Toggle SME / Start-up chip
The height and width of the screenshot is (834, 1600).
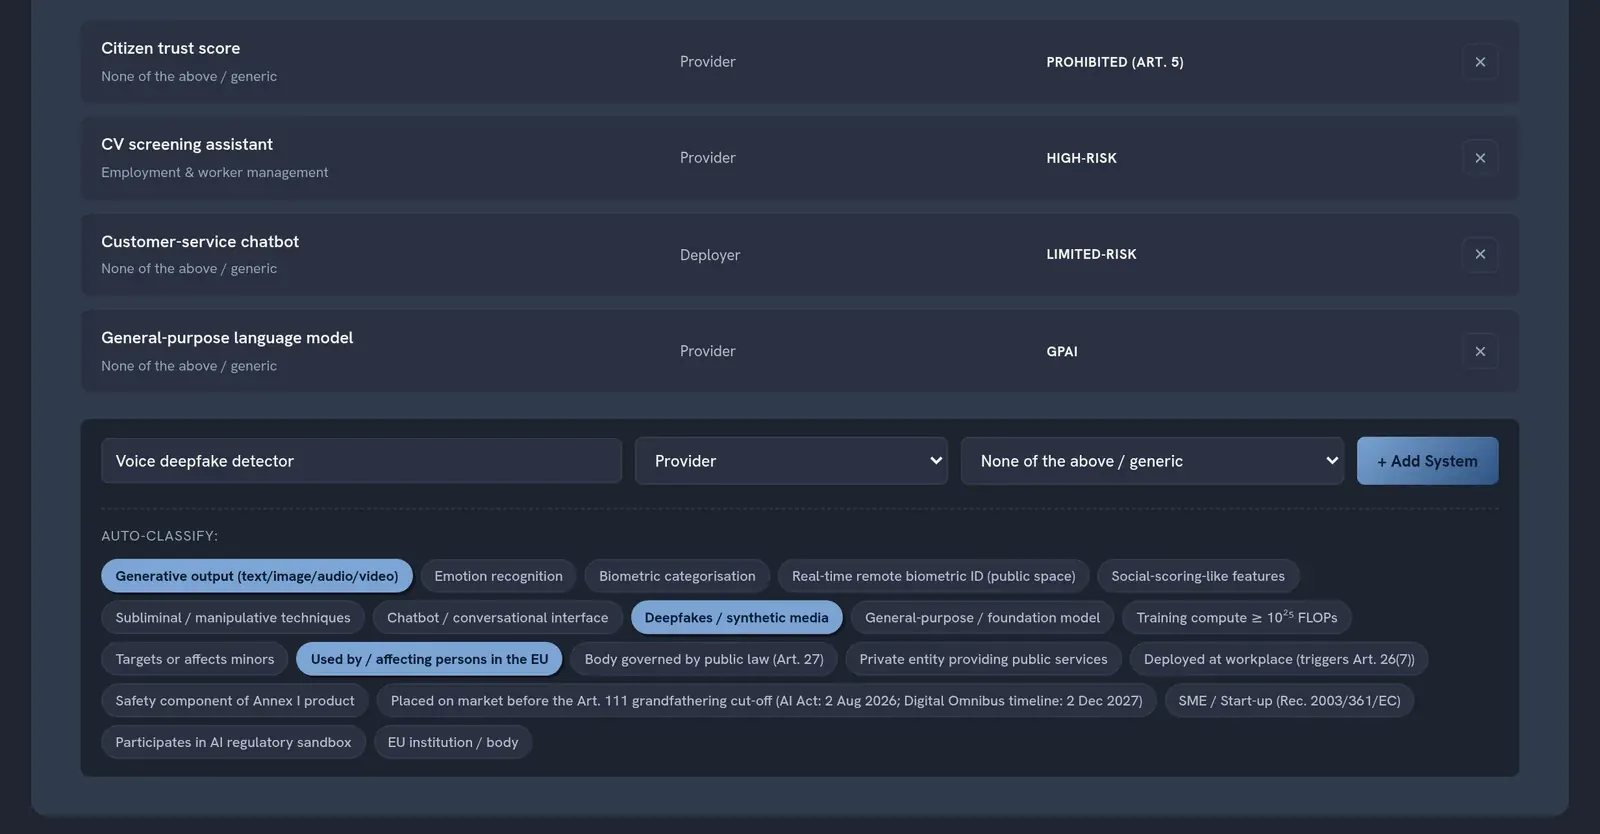(1289, 701)
